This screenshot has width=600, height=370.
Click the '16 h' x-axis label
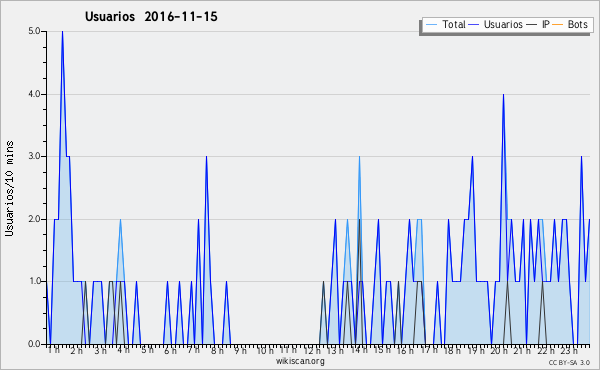406,351
